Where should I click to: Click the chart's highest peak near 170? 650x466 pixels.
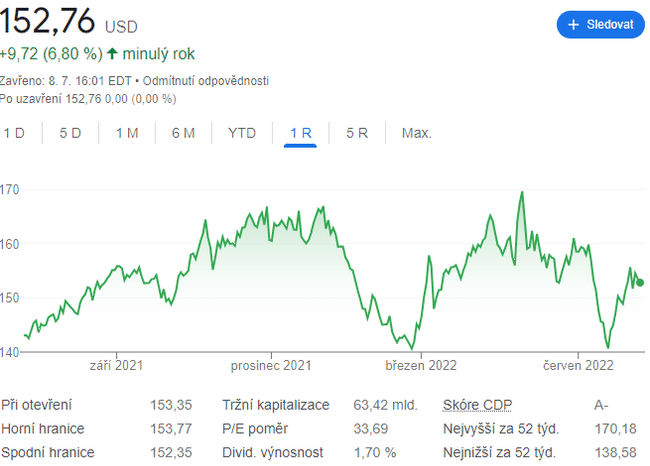(x=522, y=193)
